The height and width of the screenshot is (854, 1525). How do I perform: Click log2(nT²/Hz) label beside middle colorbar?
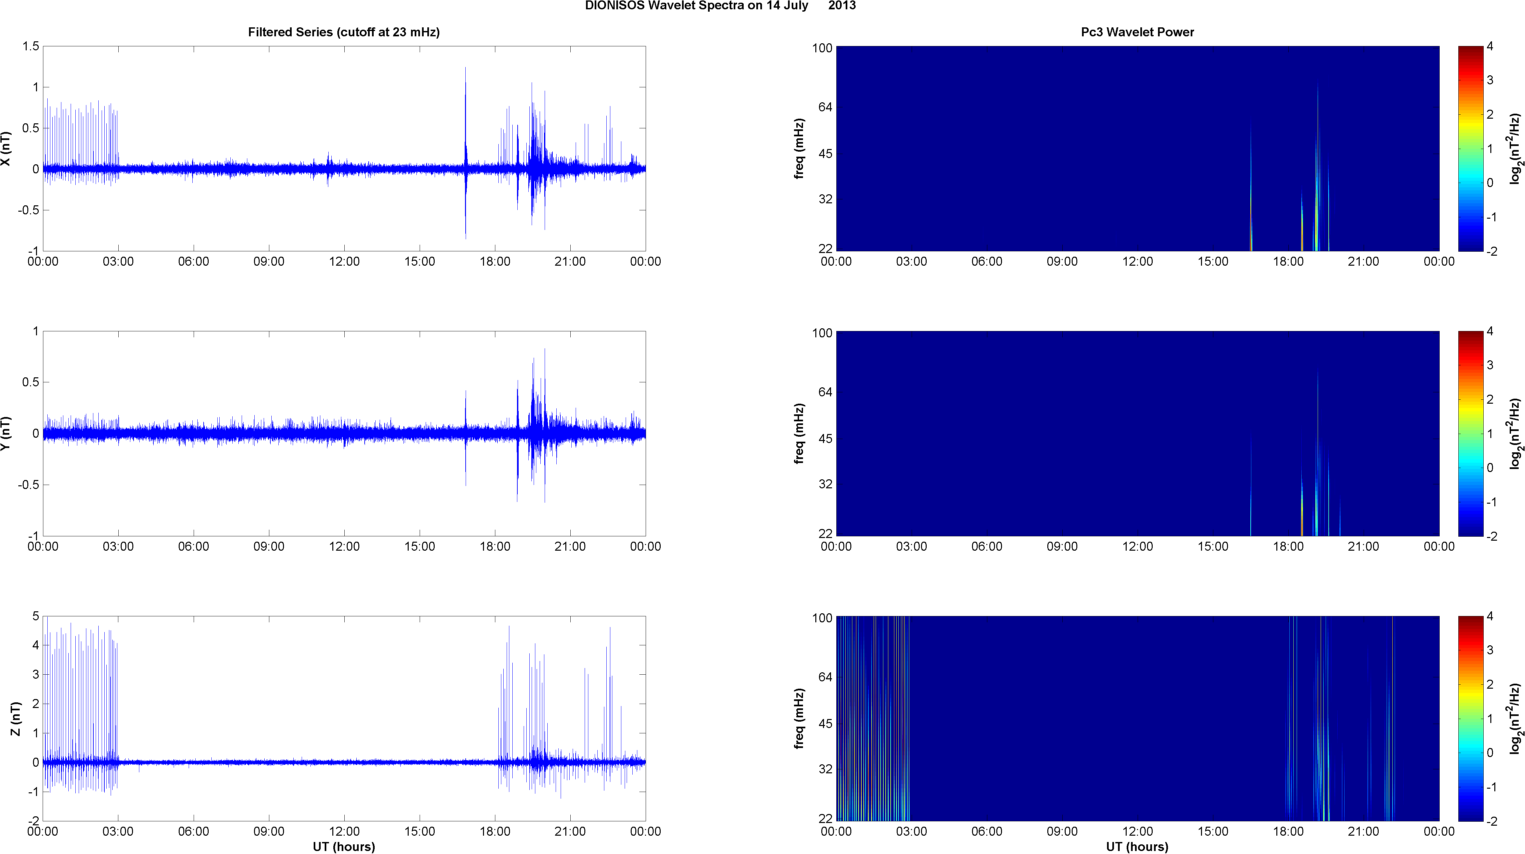click(x=1516, y=434)
